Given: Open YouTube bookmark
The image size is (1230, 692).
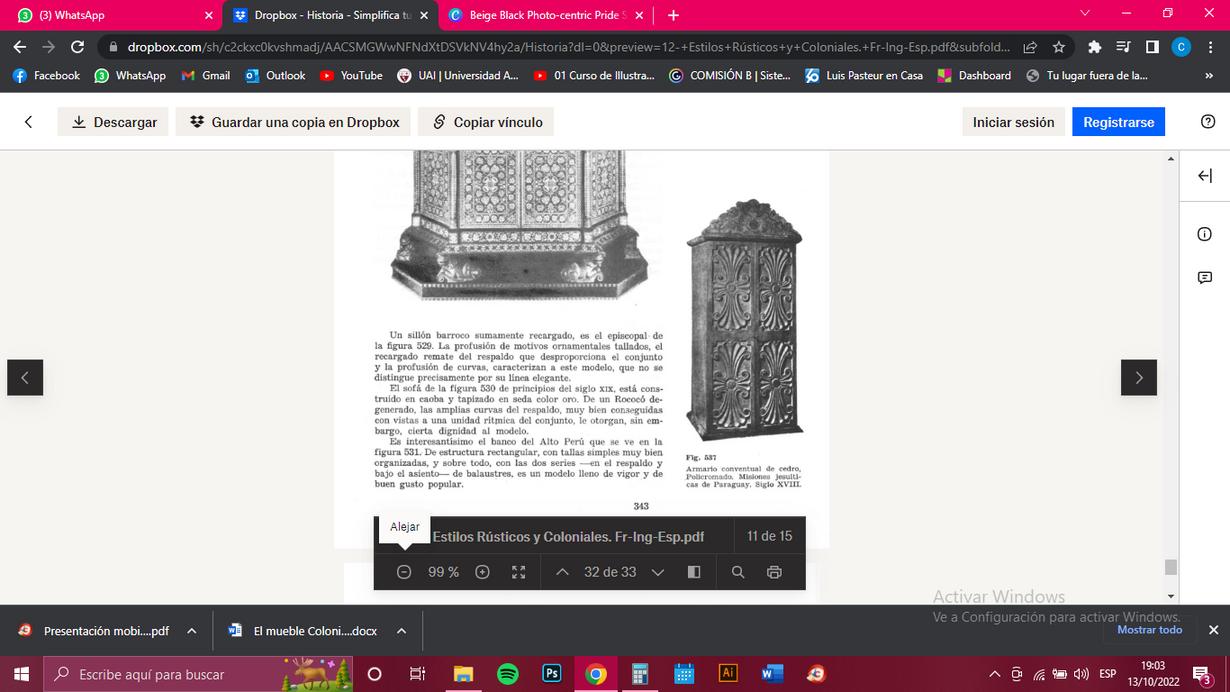Looking at the screenshot, I should pyautogui.click(x=351, y=75).
